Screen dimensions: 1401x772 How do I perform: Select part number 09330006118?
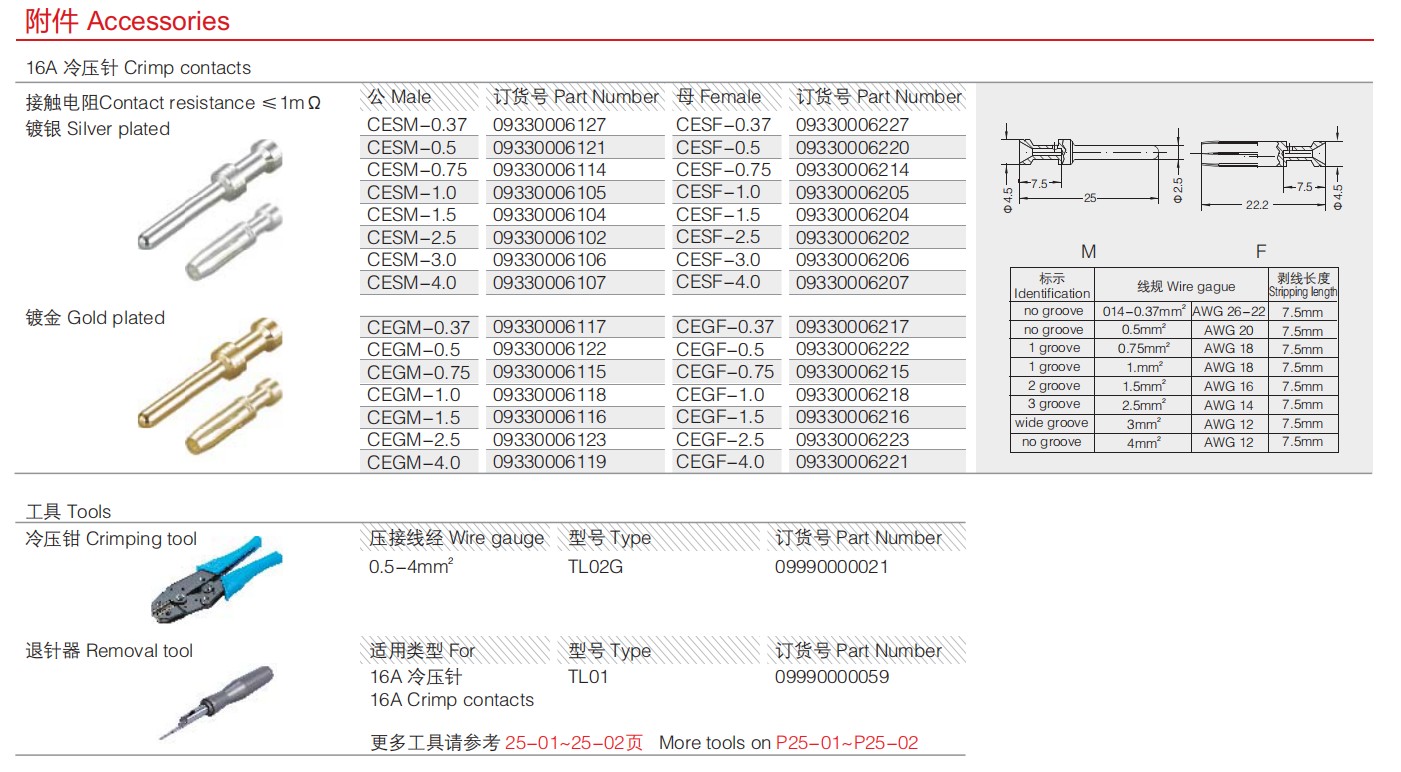tap(549, 395)
